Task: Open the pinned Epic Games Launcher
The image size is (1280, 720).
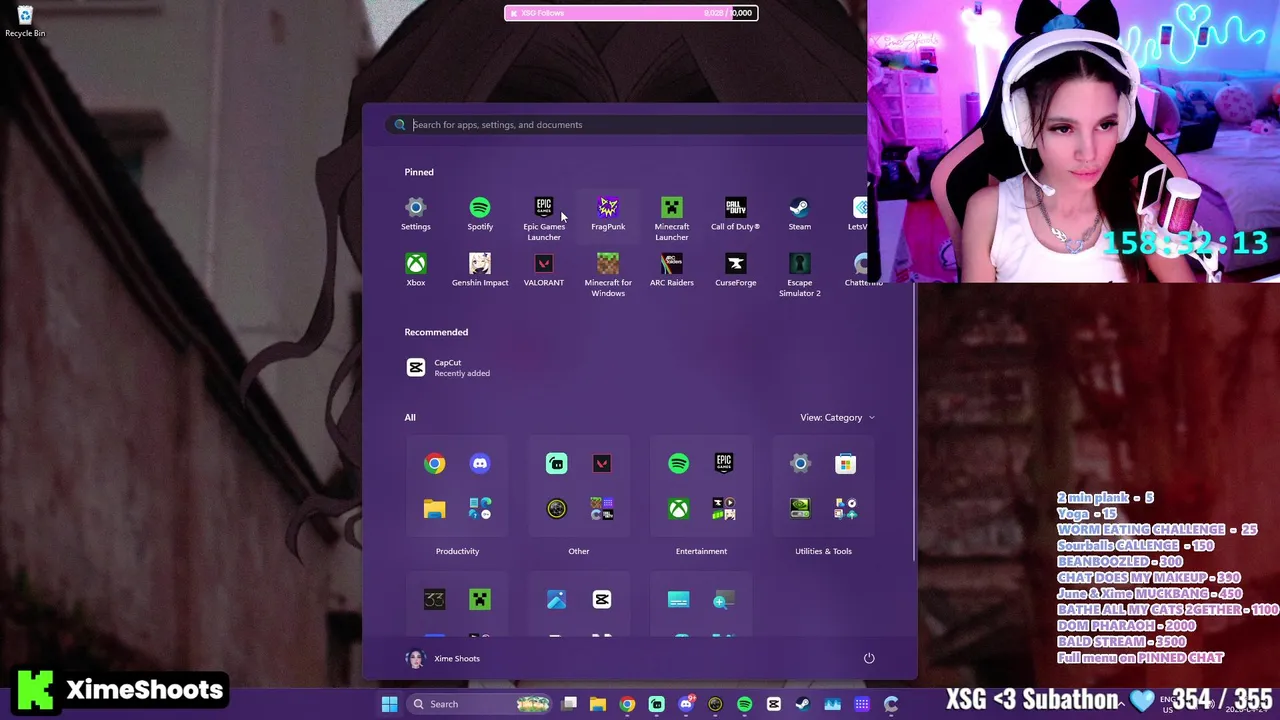Action: pyautogui.click(x=544, y=219)
